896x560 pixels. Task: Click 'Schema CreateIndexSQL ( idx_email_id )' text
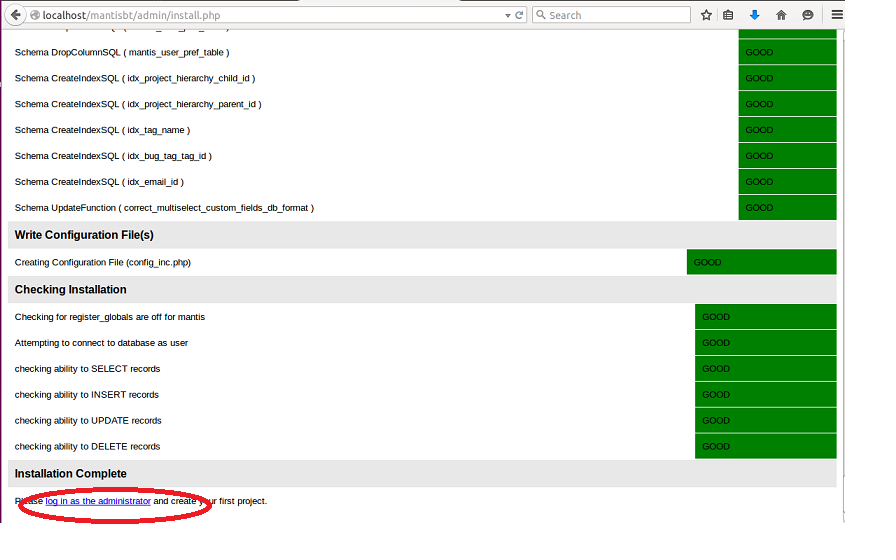[x=99, y=182]
